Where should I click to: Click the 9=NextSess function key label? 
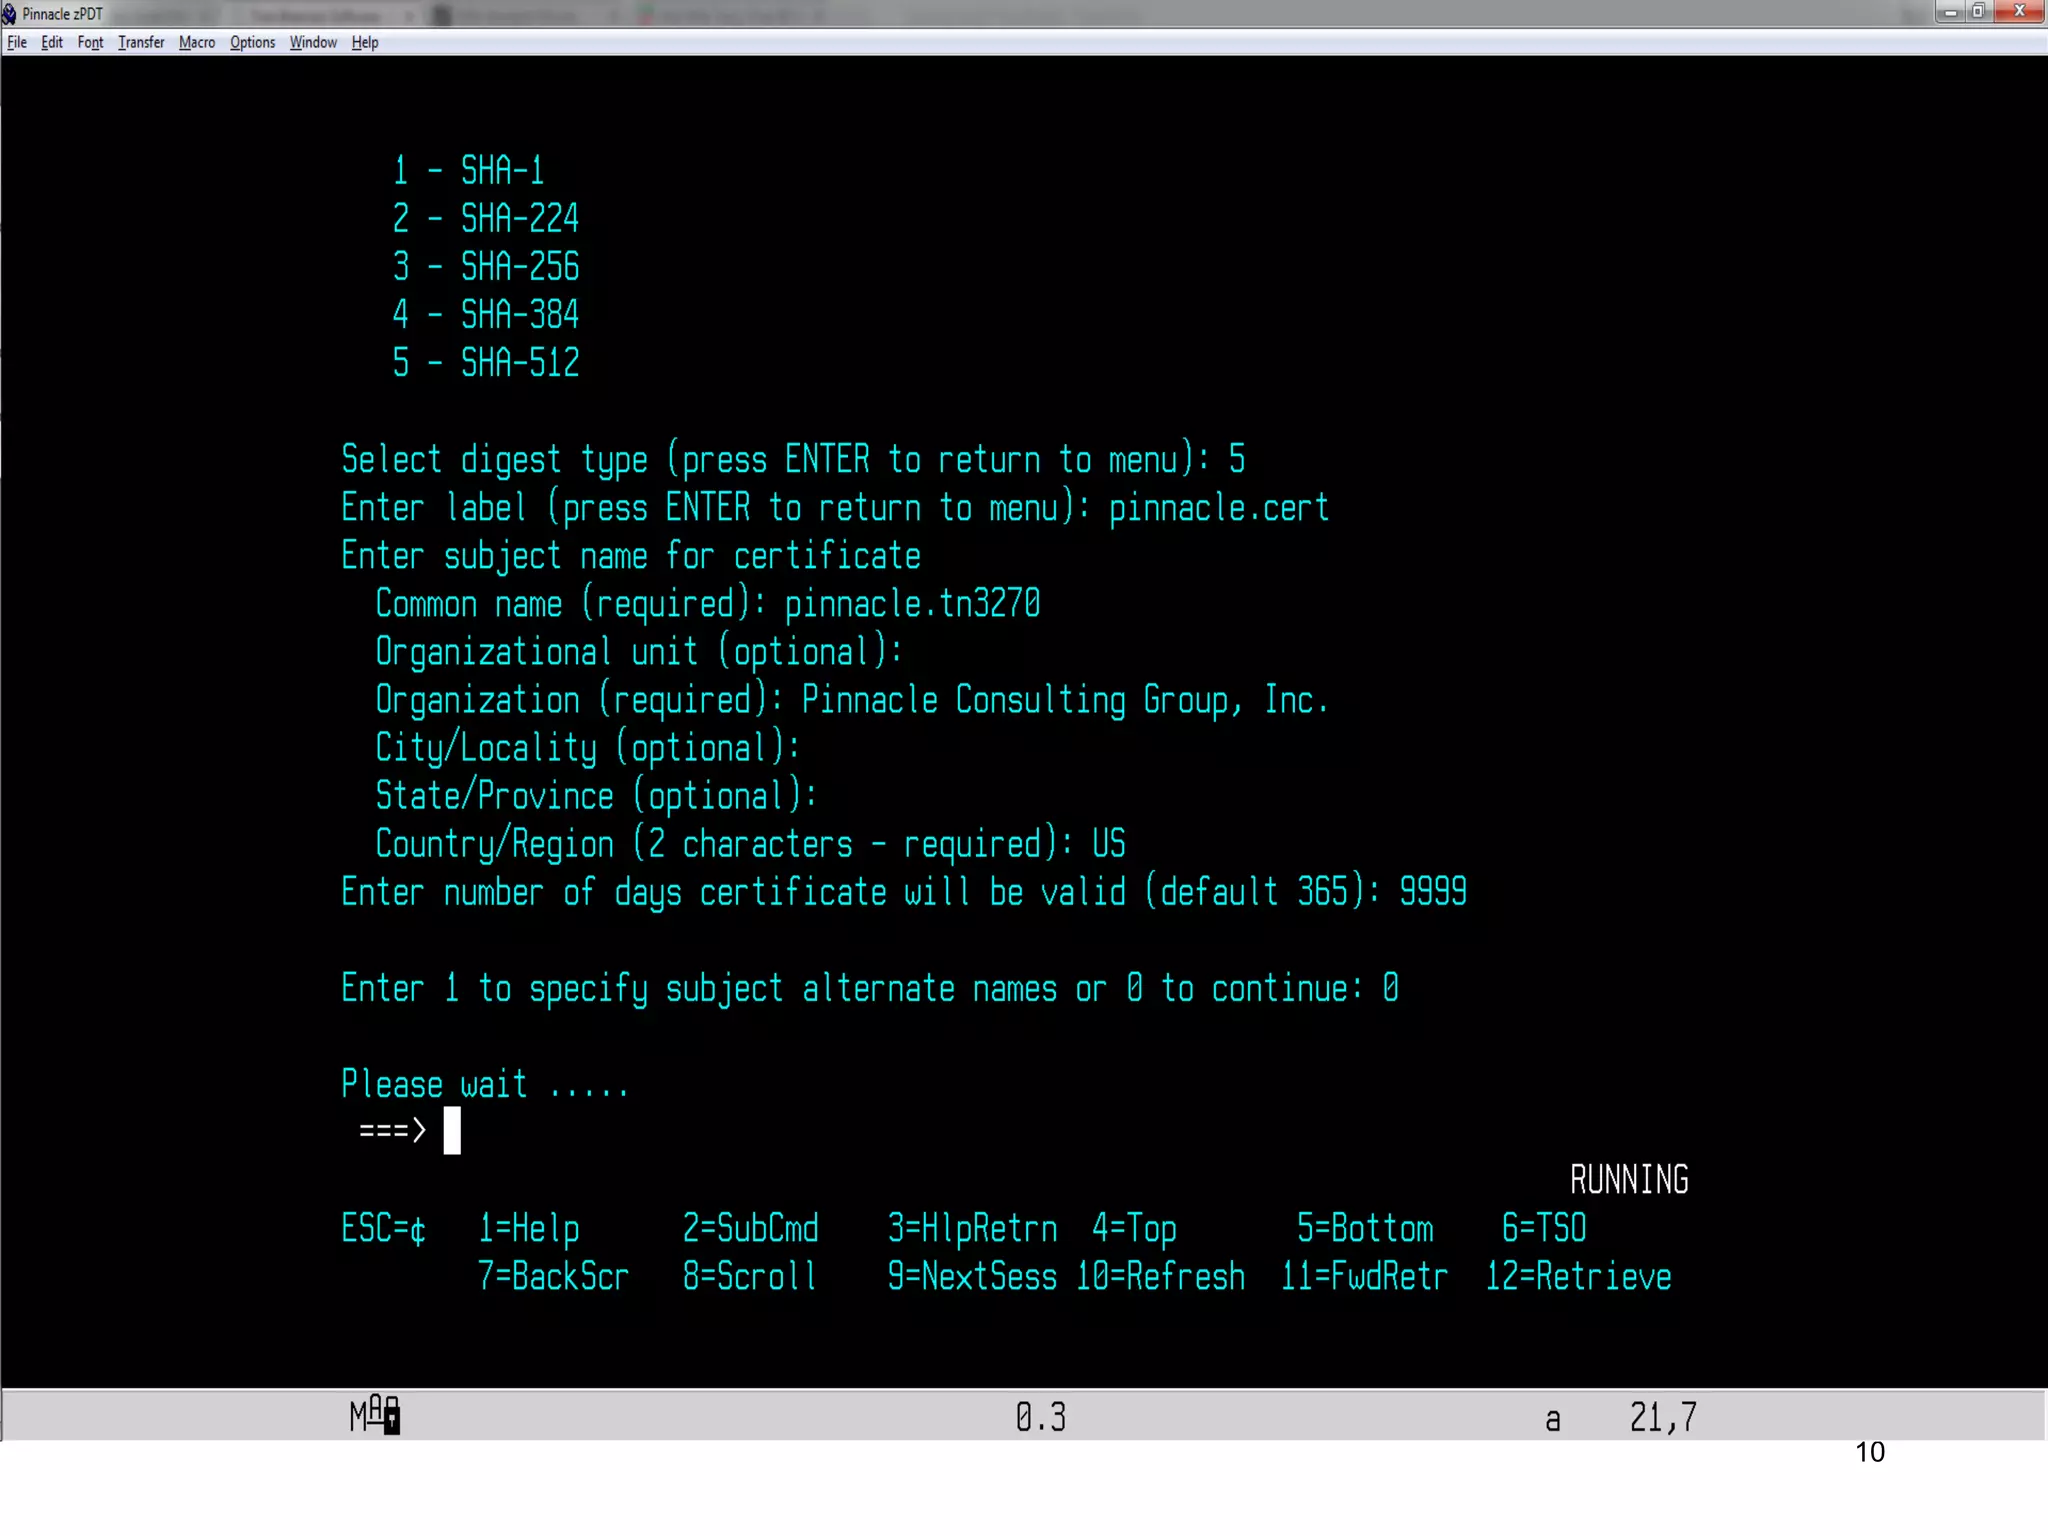[x=972, y=1277]
